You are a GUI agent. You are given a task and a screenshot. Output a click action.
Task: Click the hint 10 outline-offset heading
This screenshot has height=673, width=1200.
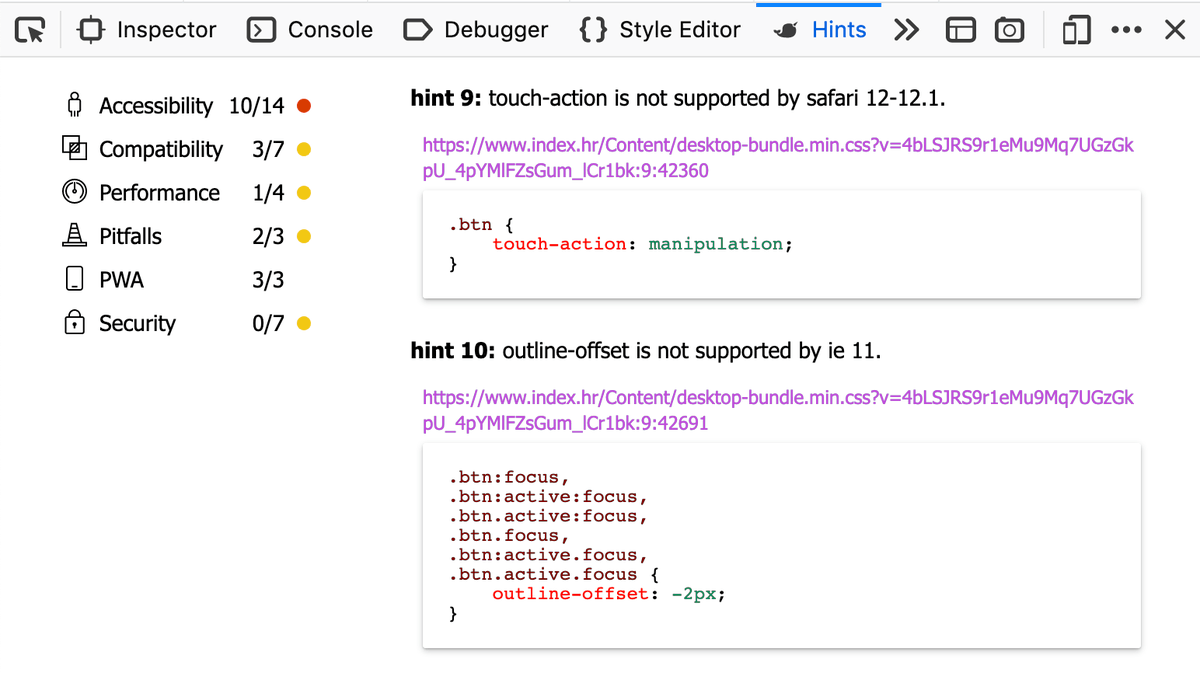[x=646, y=350]
